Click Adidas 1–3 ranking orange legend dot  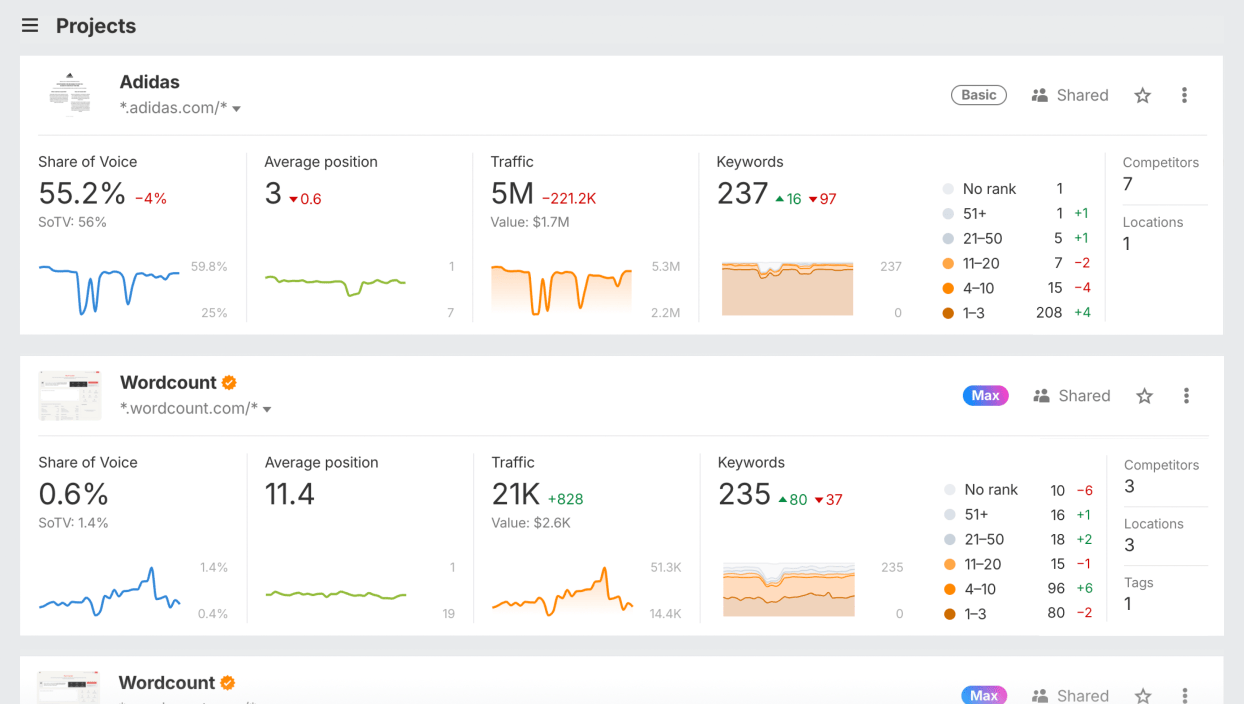[x=948, y=313]
